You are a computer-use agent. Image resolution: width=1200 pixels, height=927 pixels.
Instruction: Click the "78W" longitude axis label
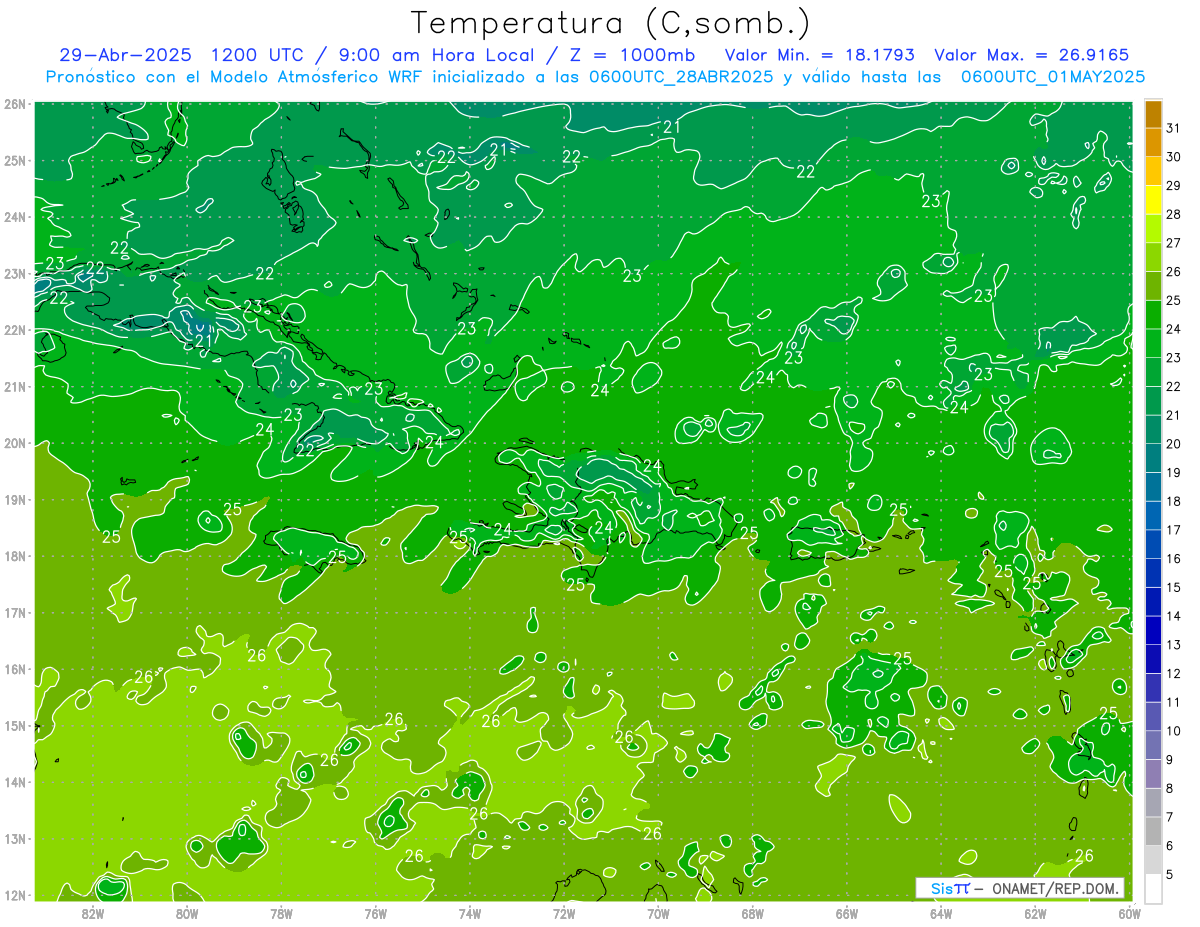pos(281,914)
